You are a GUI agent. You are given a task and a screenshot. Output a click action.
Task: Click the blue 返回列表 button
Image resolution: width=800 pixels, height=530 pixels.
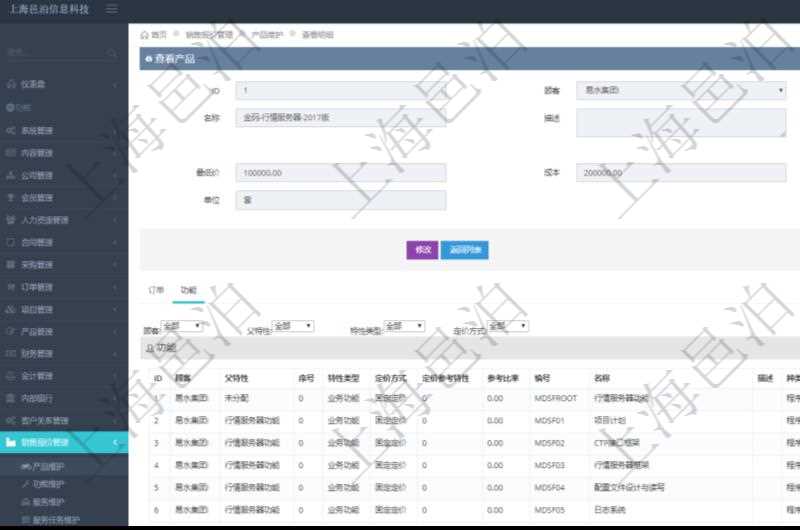pos(465,250)
